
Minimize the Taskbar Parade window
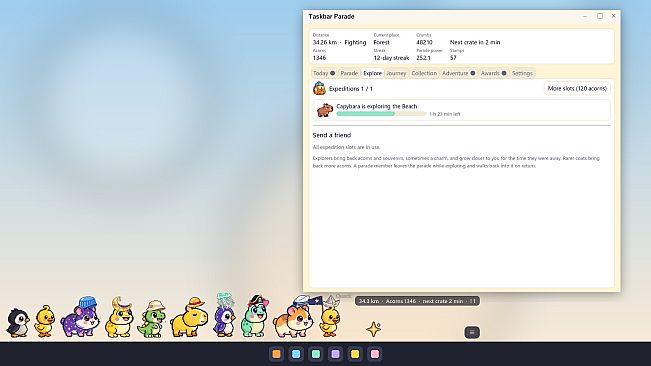coord(585,16)
